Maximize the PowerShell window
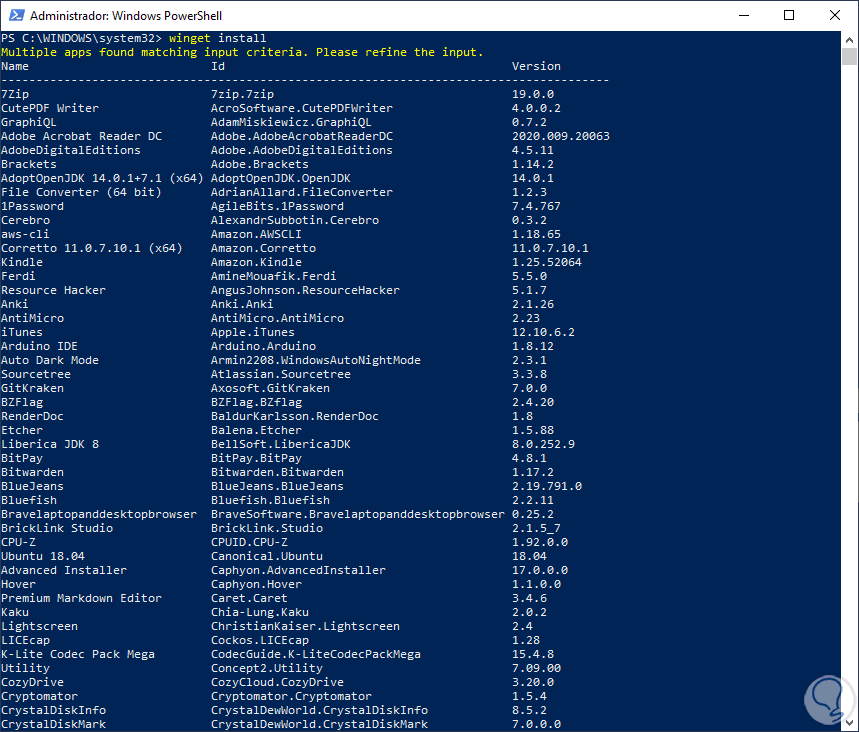The width and height of the screenshot is (859, 732). click(790, 16)
